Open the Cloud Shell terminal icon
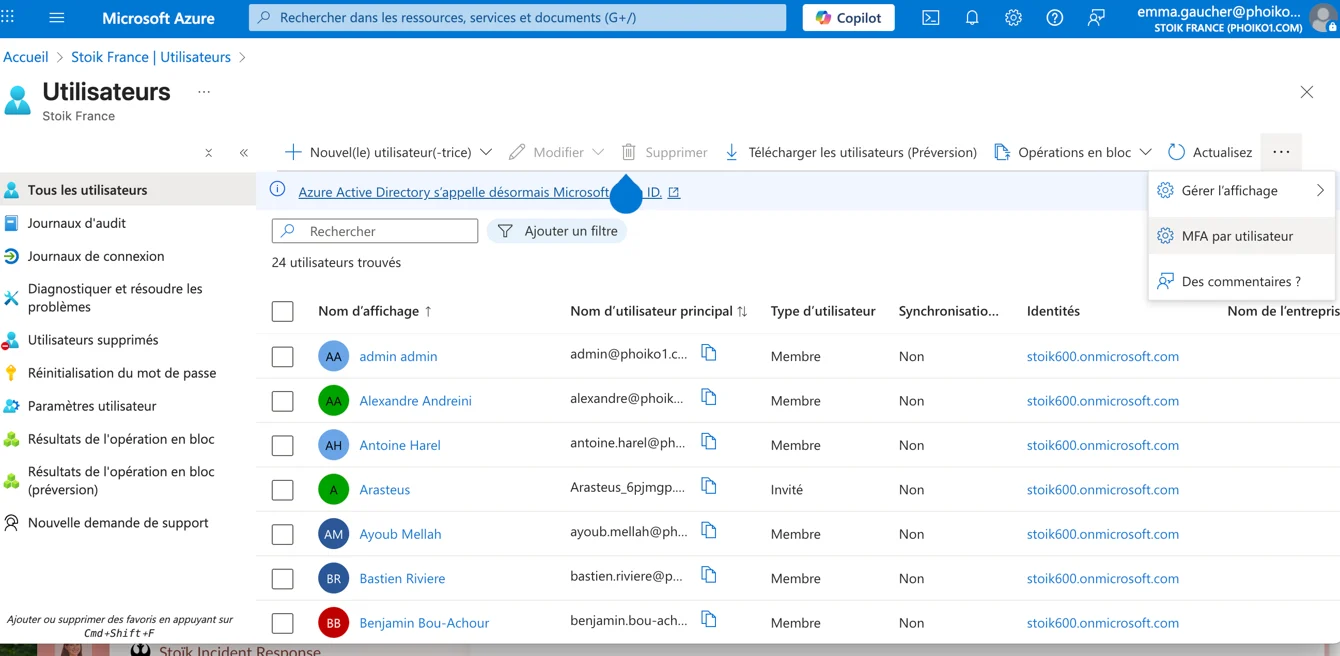The height and width of the screenshot is (656, 1340). (930, 18)
